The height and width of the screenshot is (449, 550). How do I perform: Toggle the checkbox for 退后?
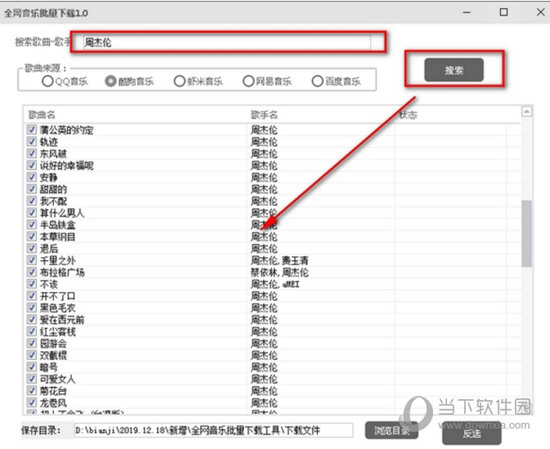pyautogui.click(x=32, y=248)
